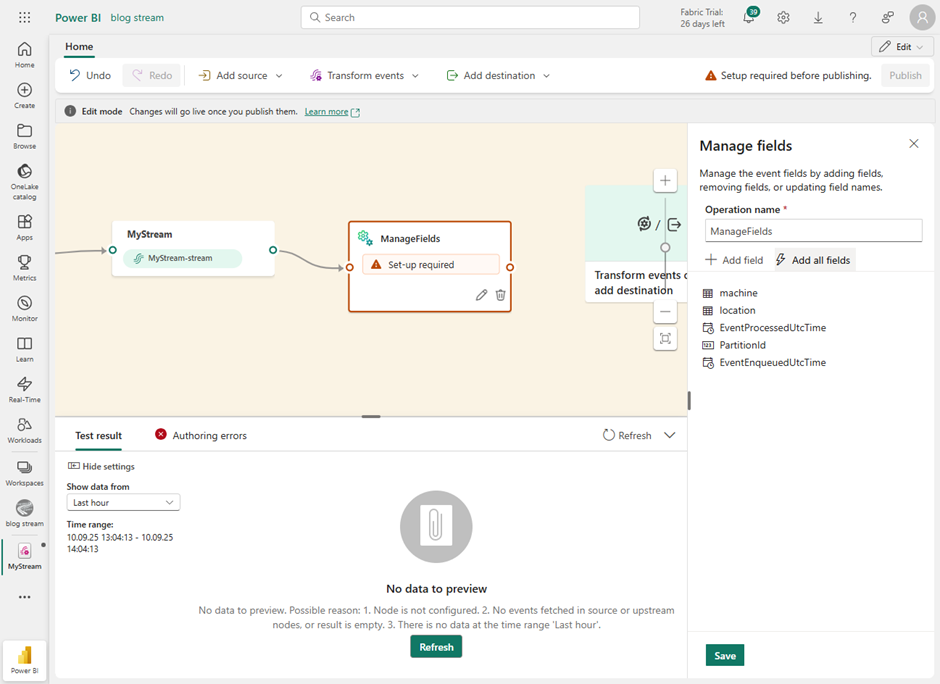Click the fit-to-view canvas icon

[664, 339]
